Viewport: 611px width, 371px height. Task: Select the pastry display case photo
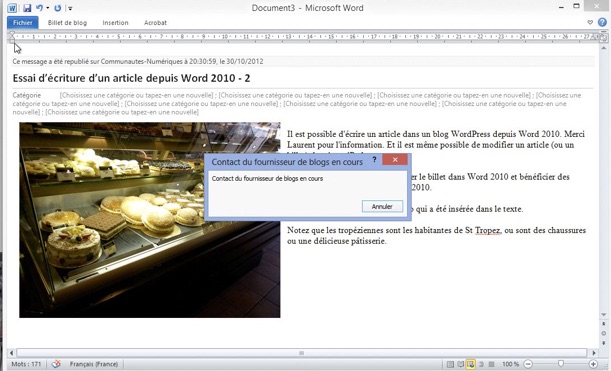[x=150, y=220]
